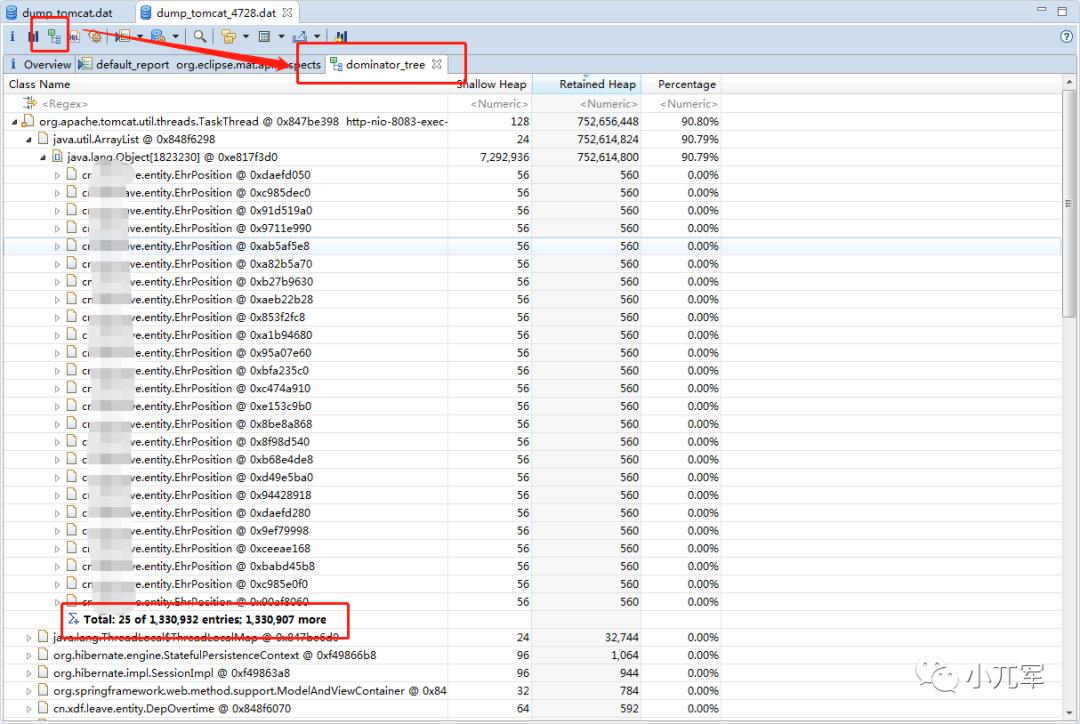Screen dimensions: 1080x724
Task: Select the EhrPosition @ 0xc985dec0 row
Action: point(532,193)
